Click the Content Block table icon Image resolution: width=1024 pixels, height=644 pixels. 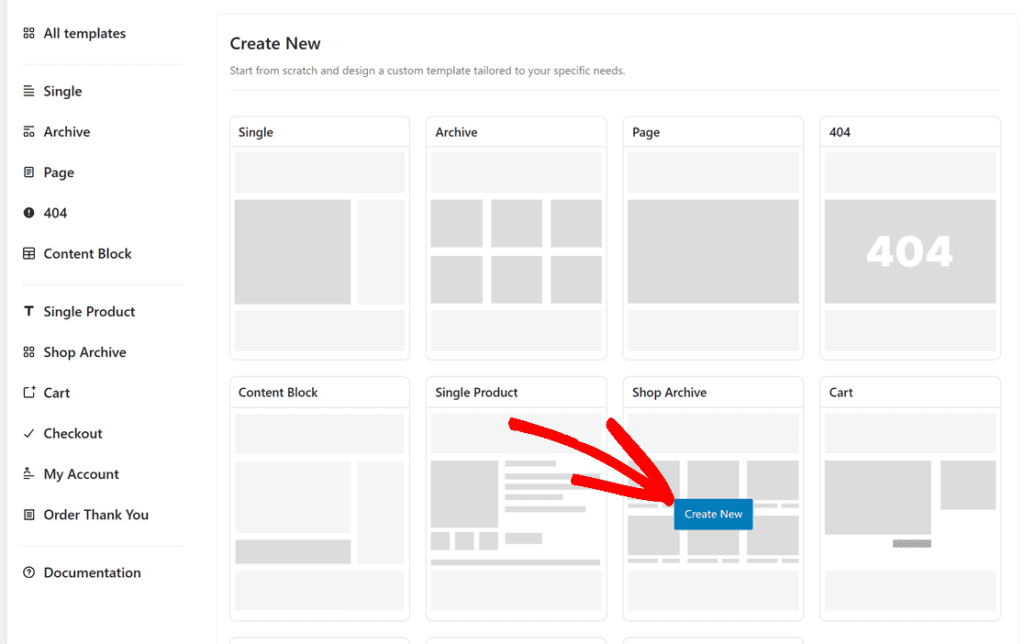[29, 253]
